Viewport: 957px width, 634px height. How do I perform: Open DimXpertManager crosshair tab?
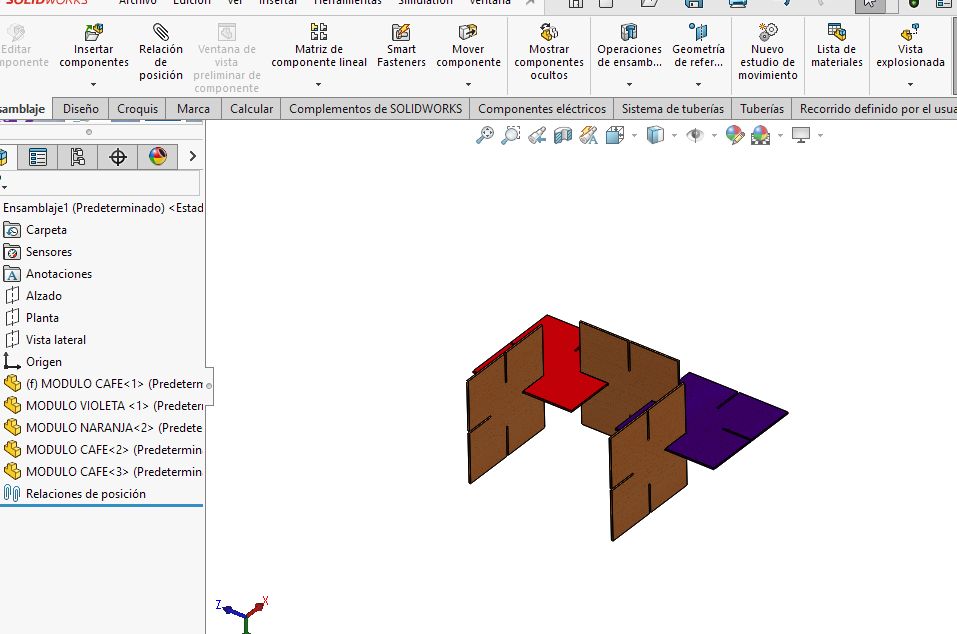[x=118, y=157]
